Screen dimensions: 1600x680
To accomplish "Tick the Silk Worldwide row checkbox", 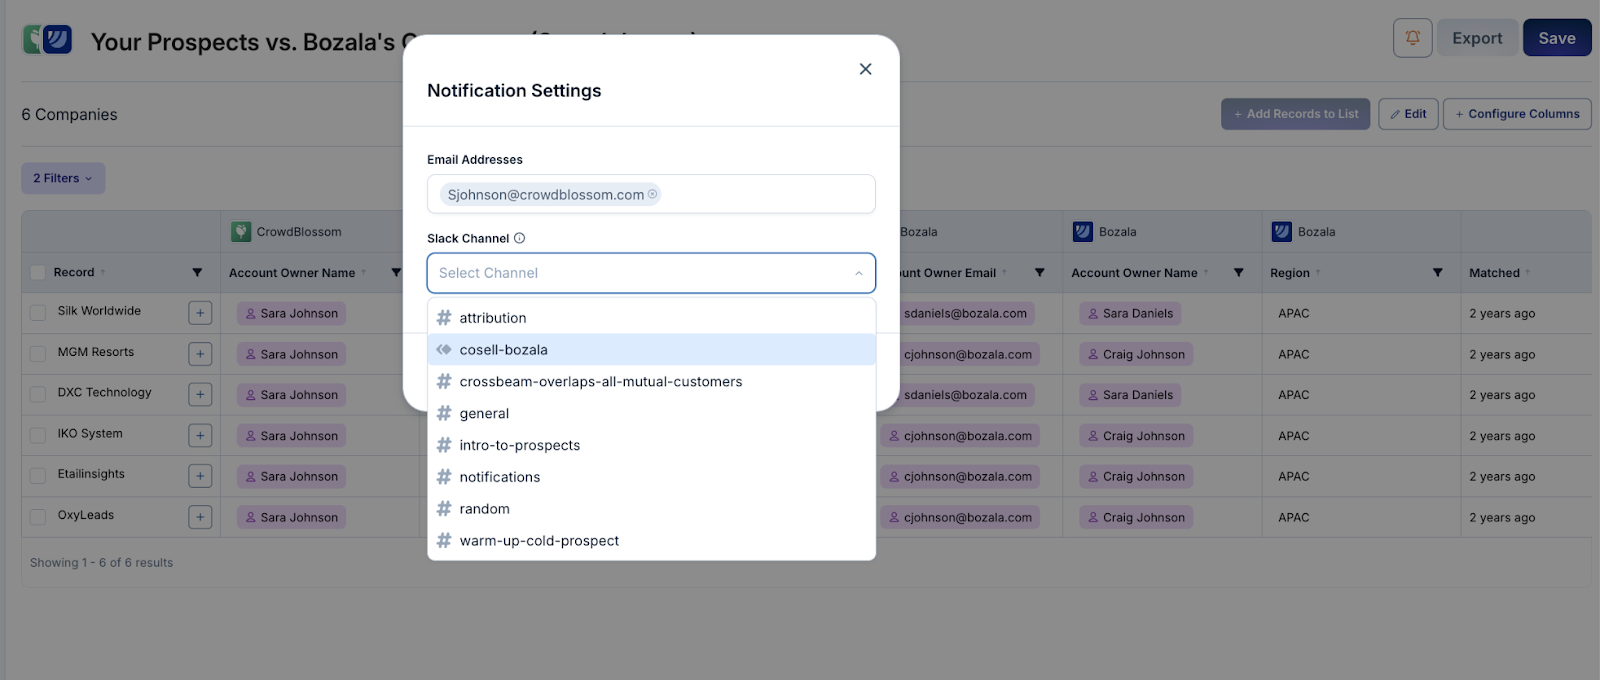I will coord(38,313).
